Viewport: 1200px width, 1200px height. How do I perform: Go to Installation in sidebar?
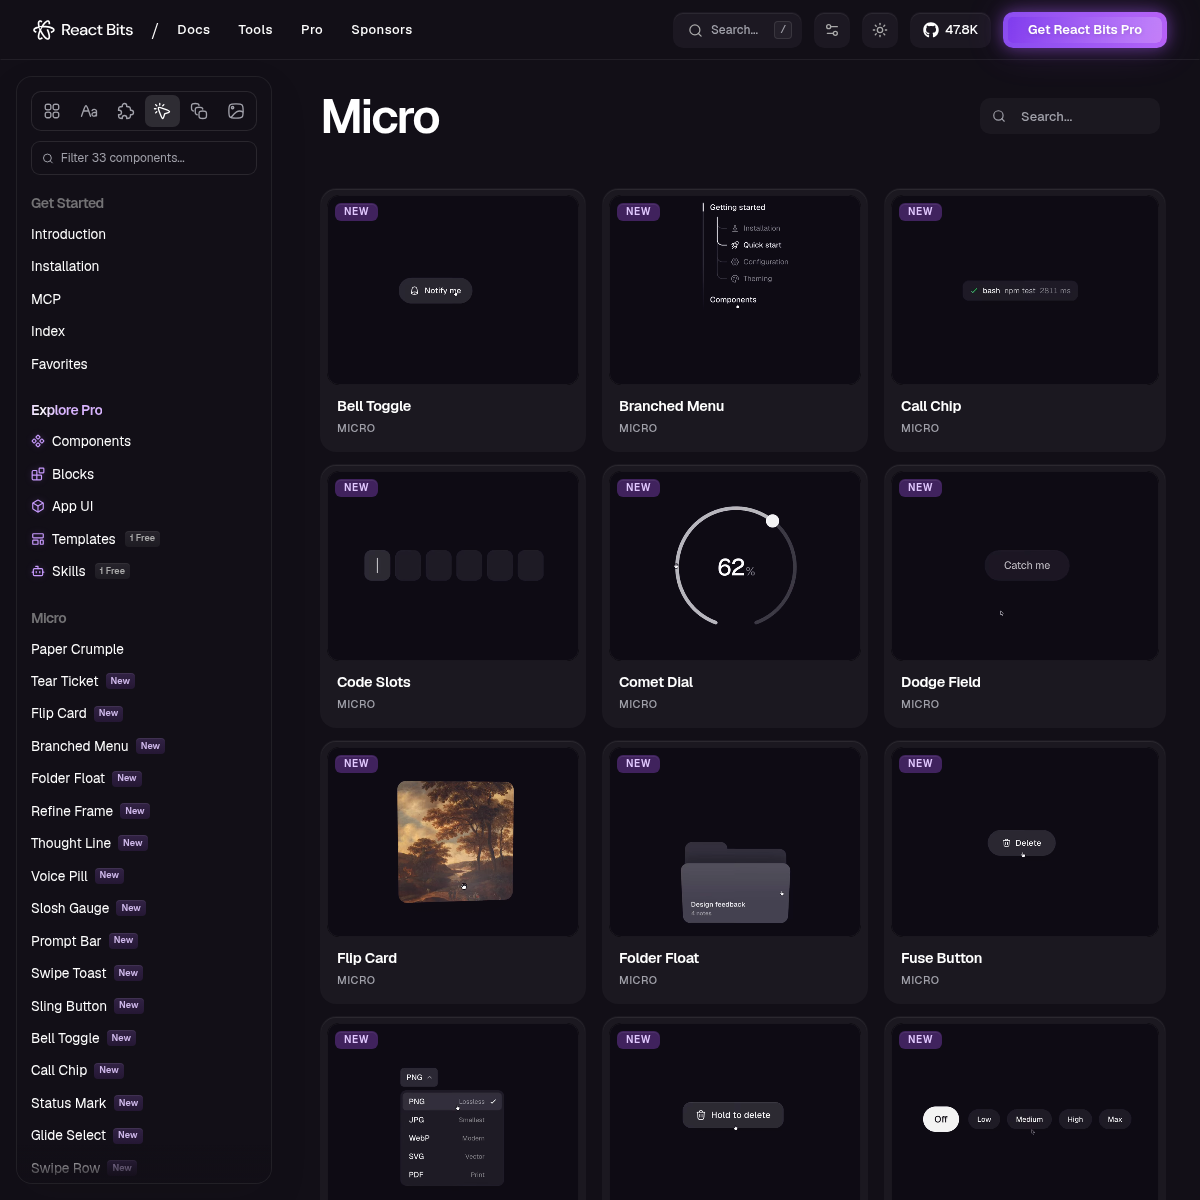[x=65, y=266]
